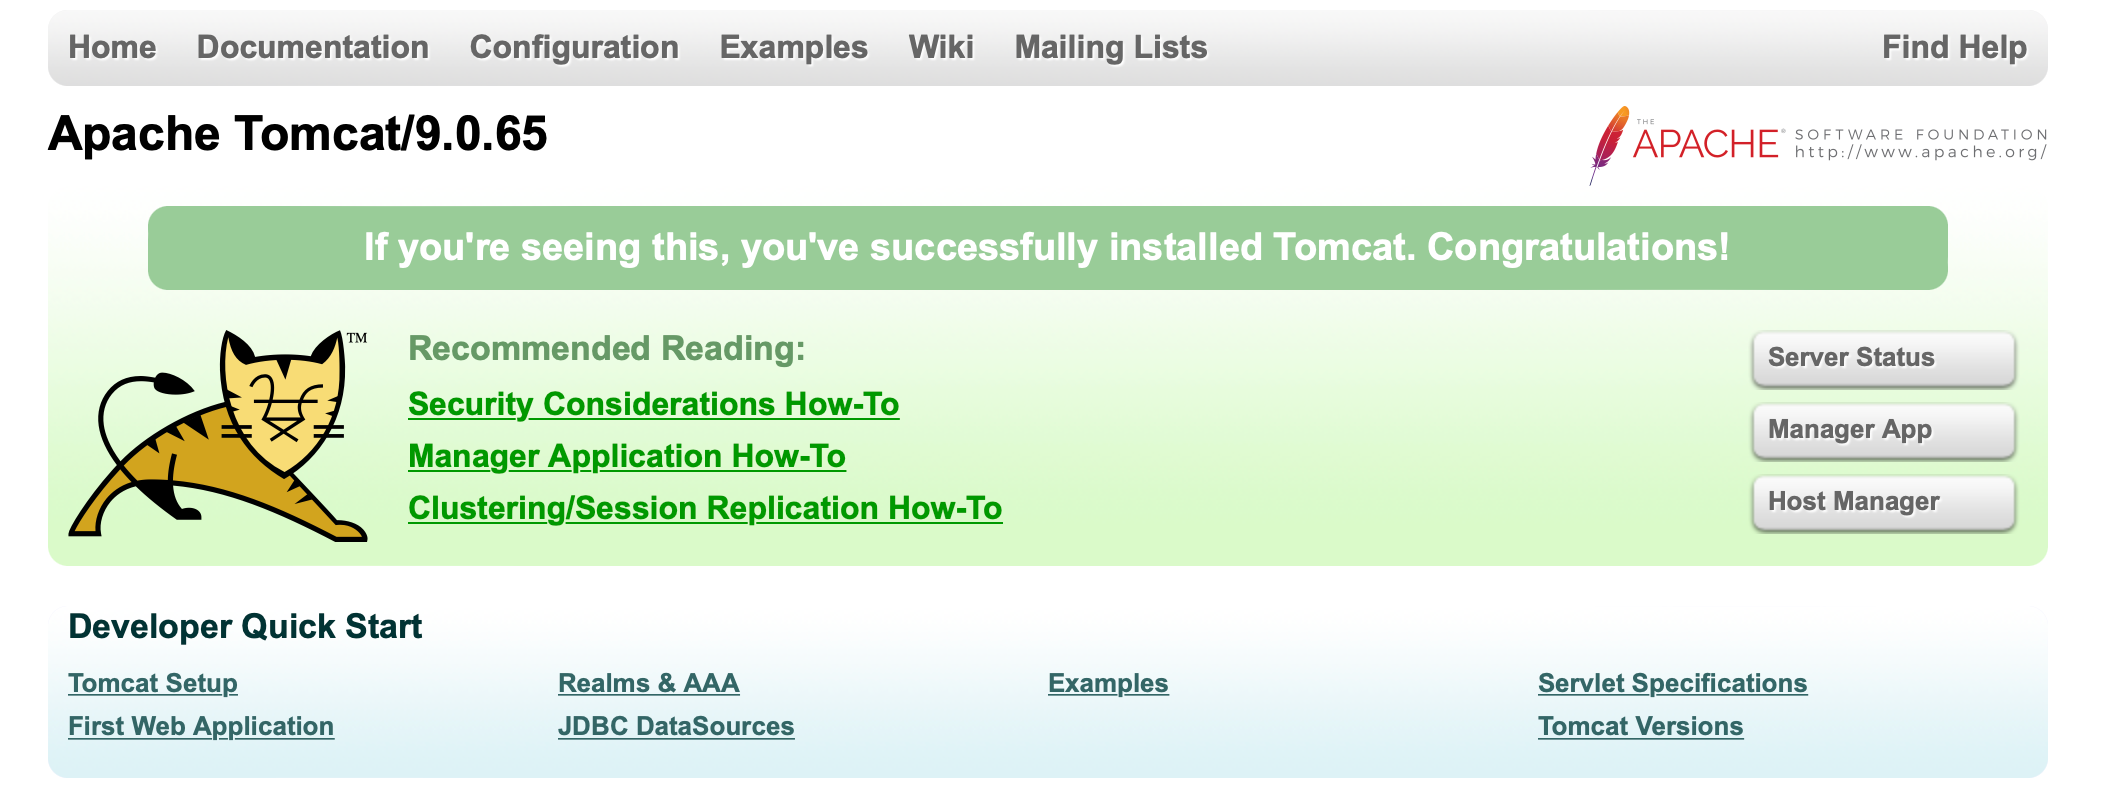Visit Mailing Lists from the nav bar
The image size is (2112, 810).
(x=1111, y=47)
